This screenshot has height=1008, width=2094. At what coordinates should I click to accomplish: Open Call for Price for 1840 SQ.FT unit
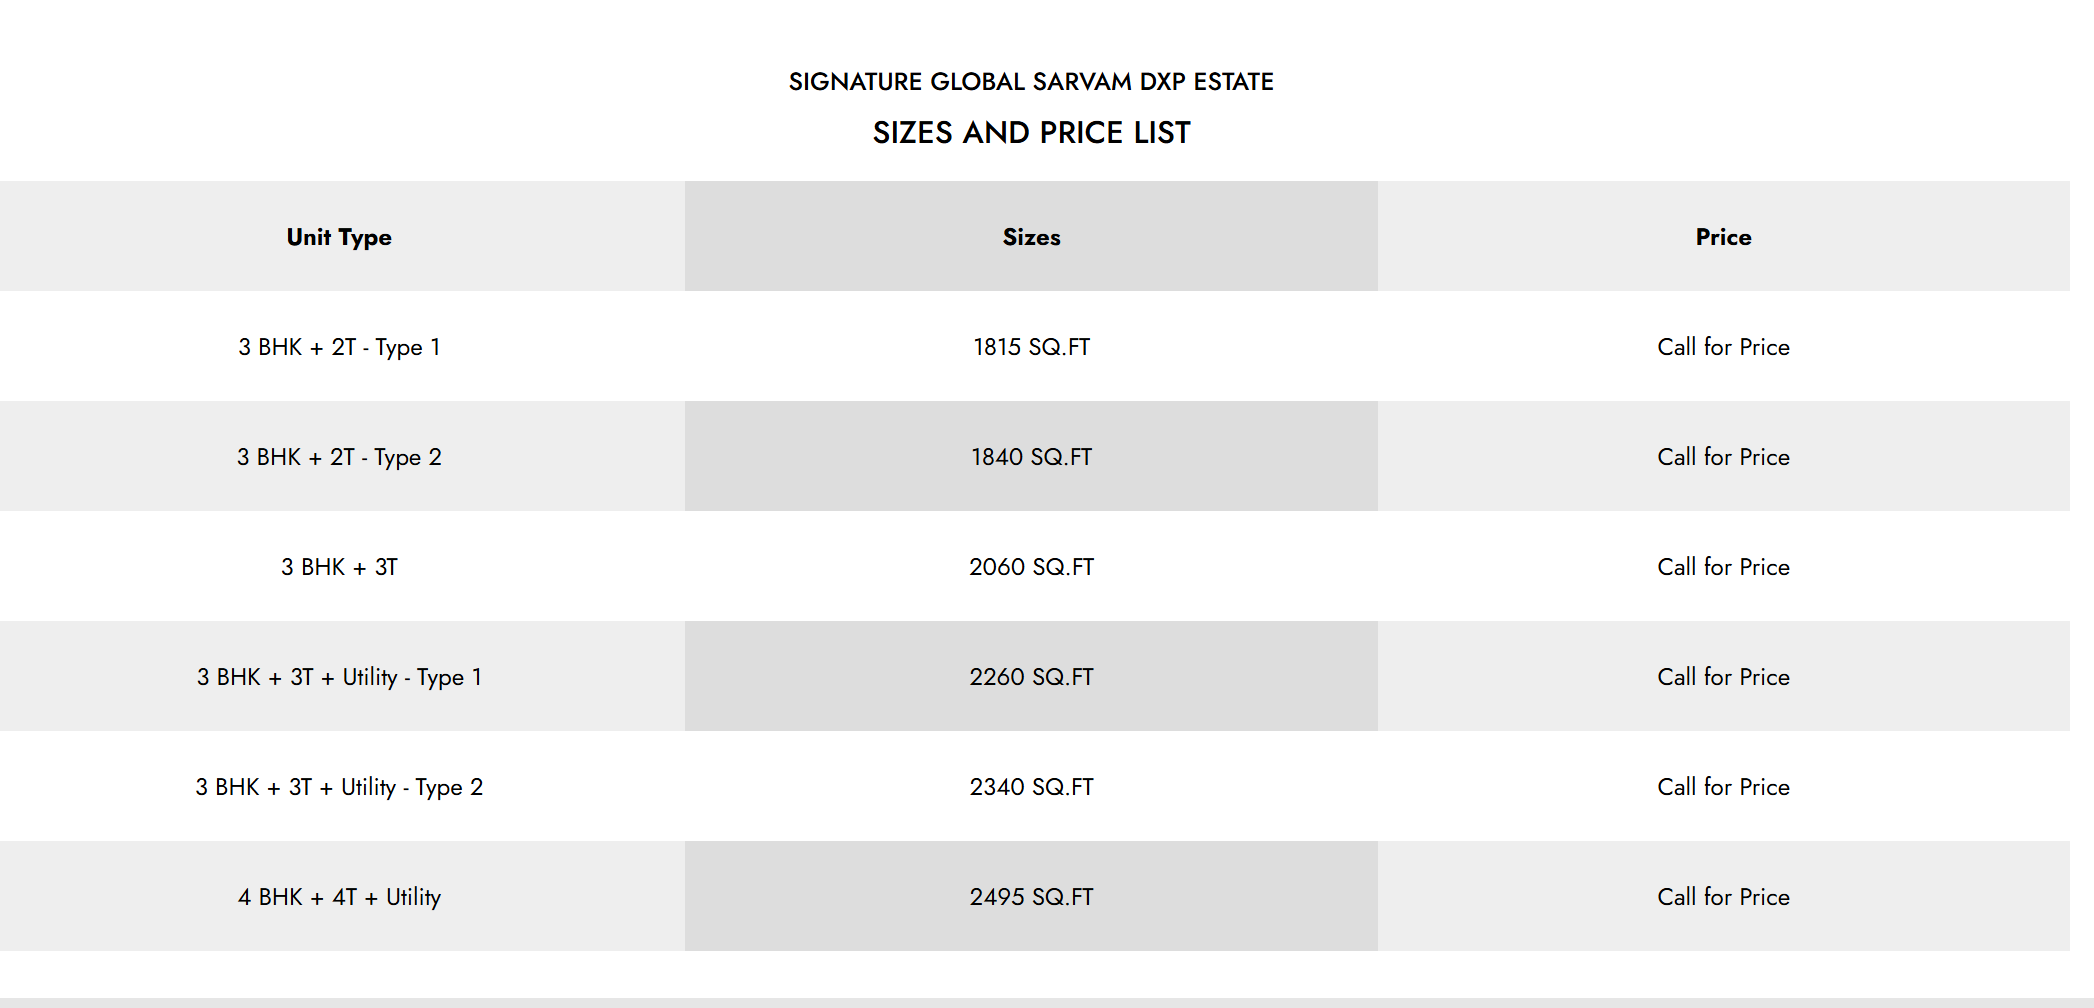click(1723, 457)
